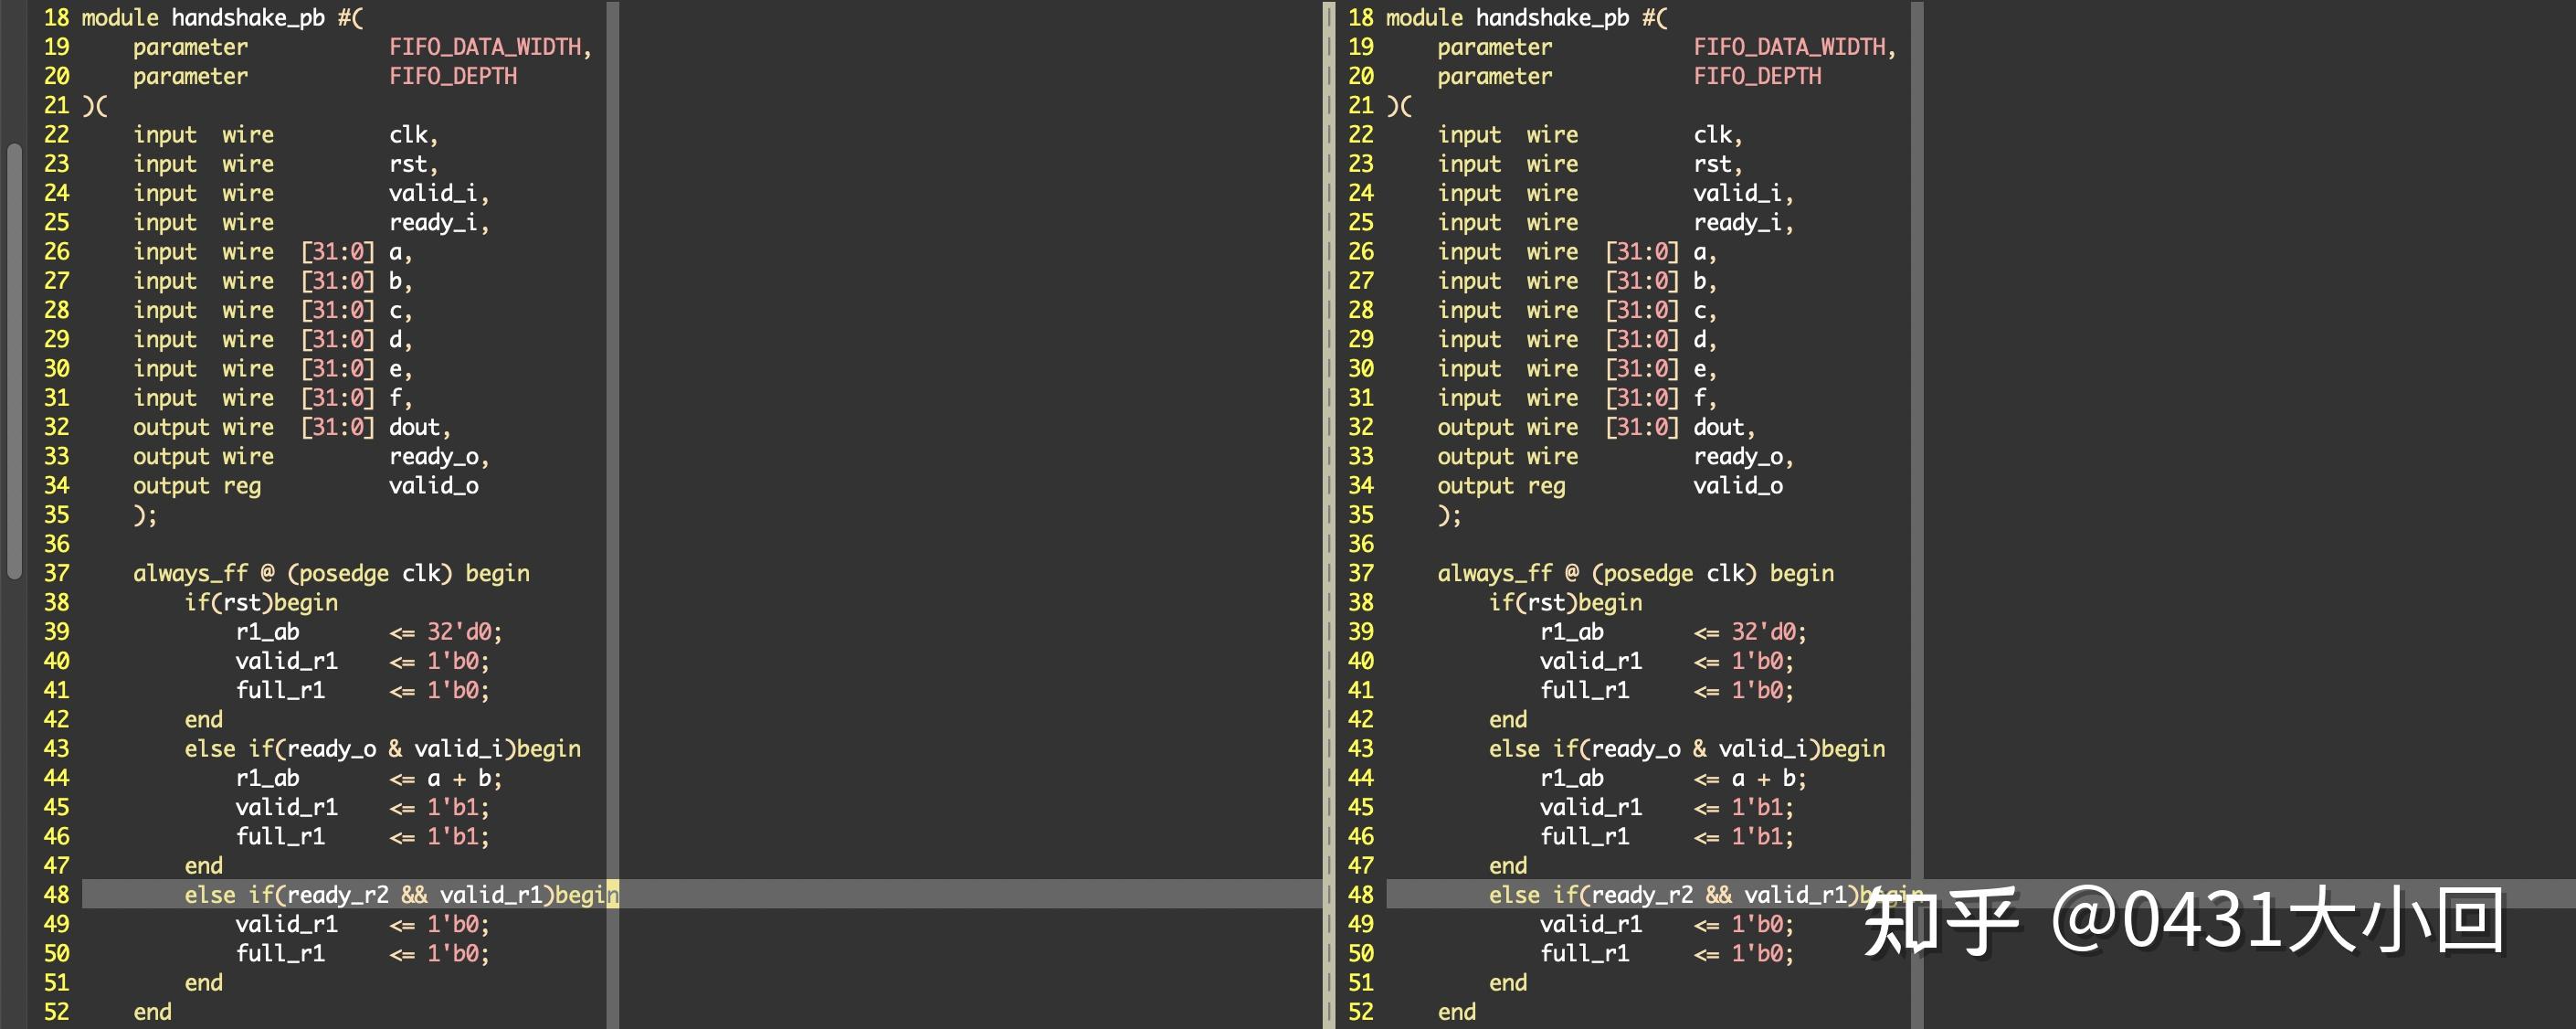This screenshot has height=1029, width=2576.
Task: Click line number 18 in left pane
Action: pyautogui.click(x=56, y=18)
